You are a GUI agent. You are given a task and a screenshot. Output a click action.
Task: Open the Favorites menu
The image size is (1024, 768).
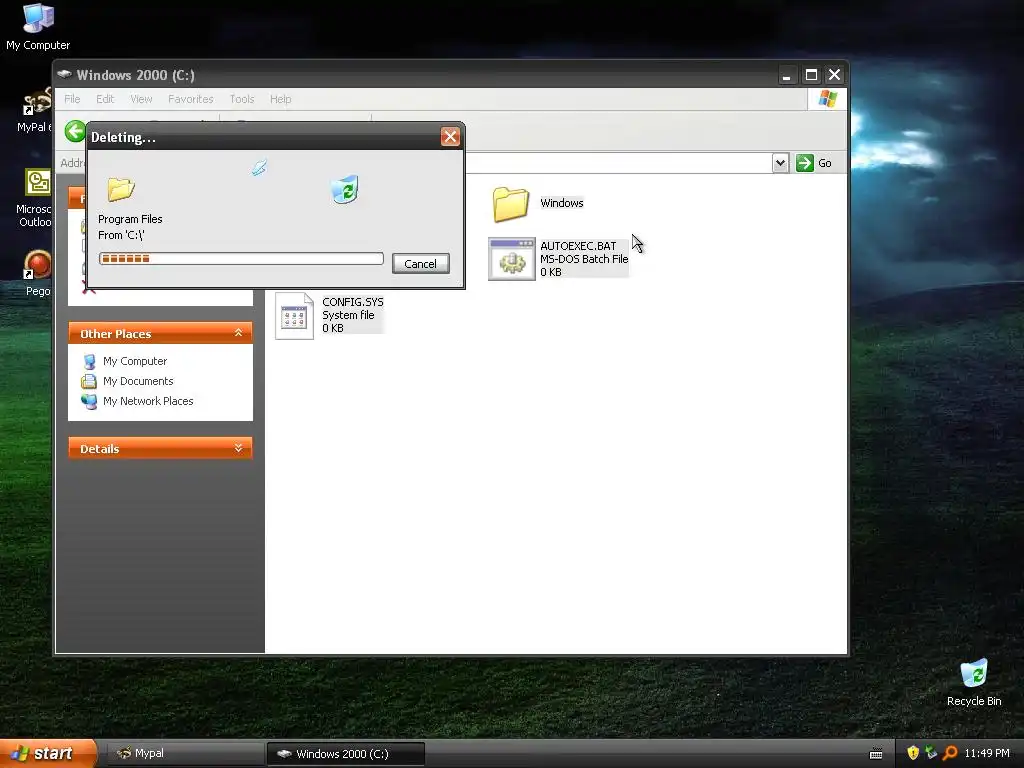click(x=191, y=99)
